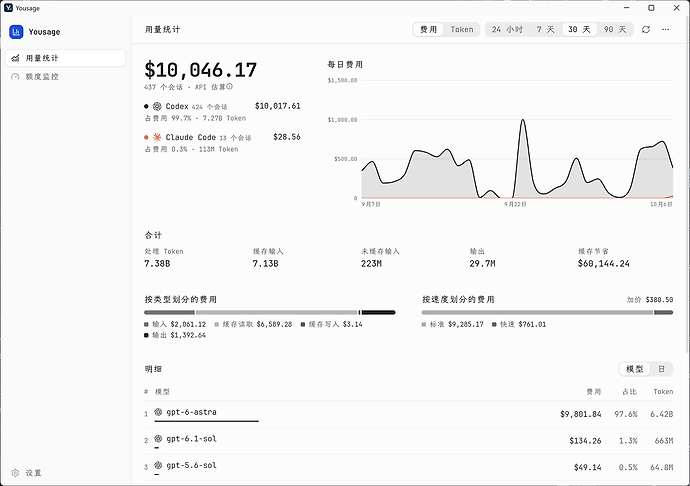Click the 缓存读取 segment of cost type bar

(x=277, y=313)
